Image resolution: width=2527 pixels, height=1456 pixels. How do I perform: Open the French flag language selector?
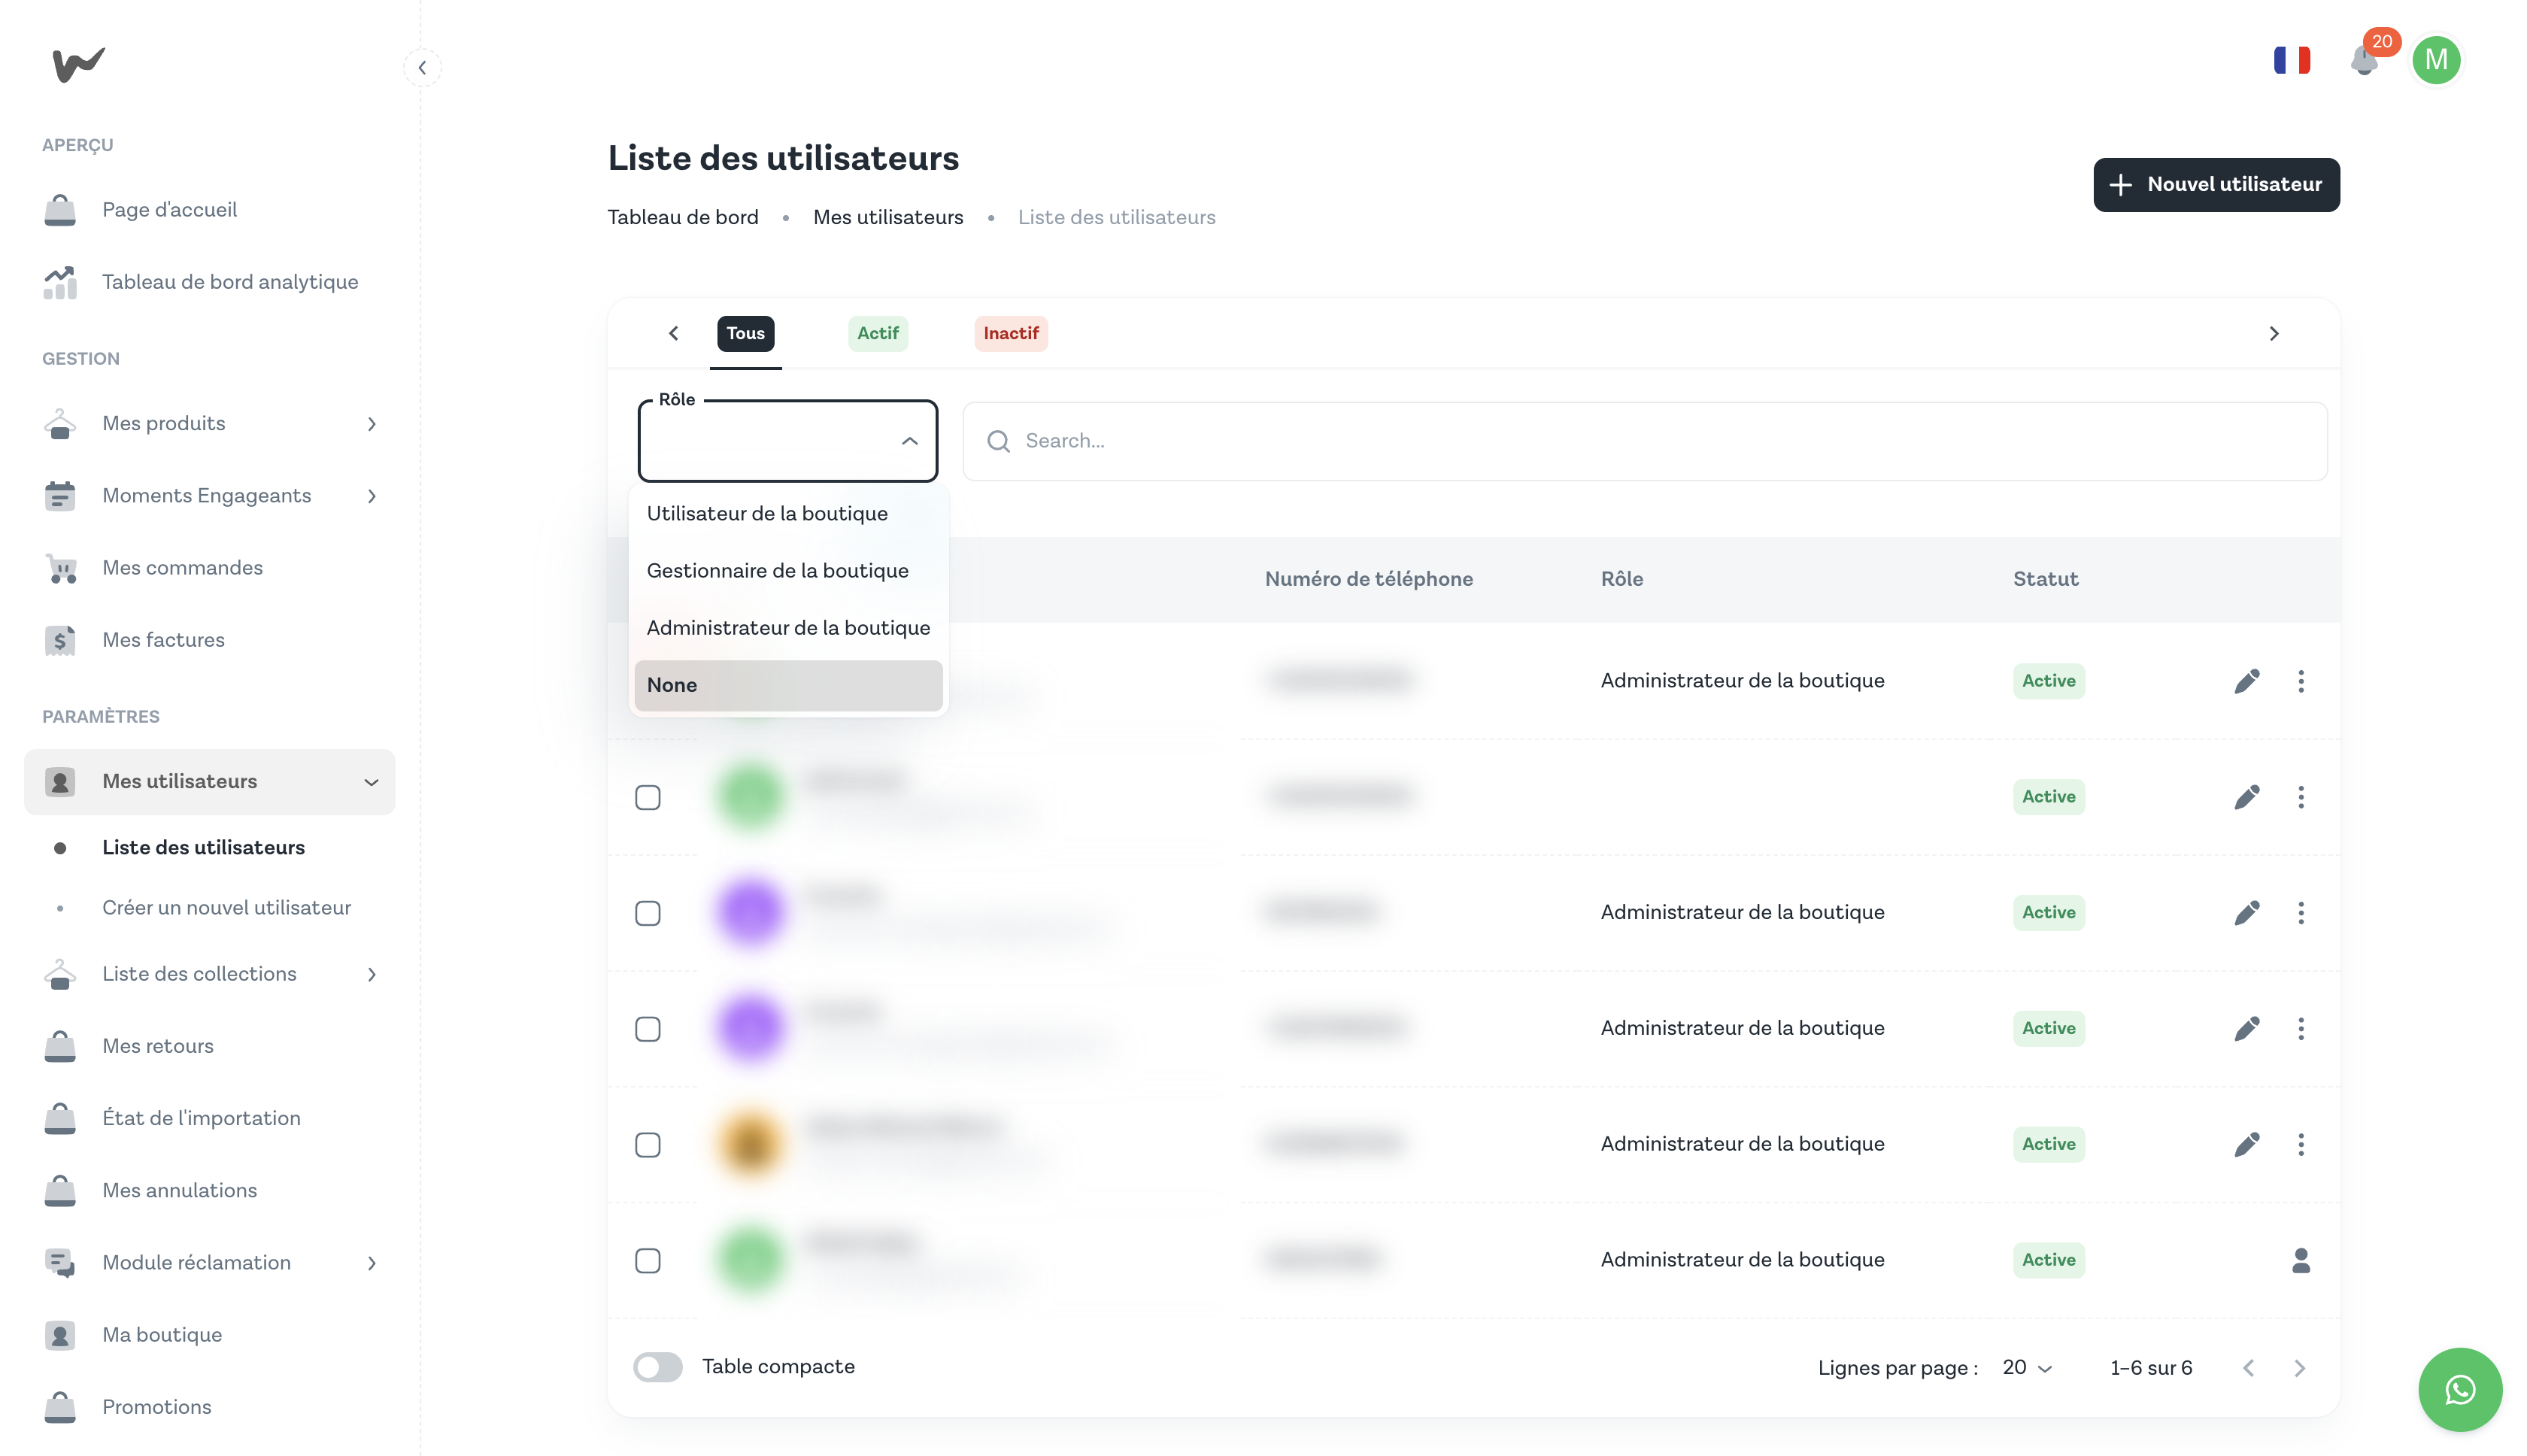2291,61
